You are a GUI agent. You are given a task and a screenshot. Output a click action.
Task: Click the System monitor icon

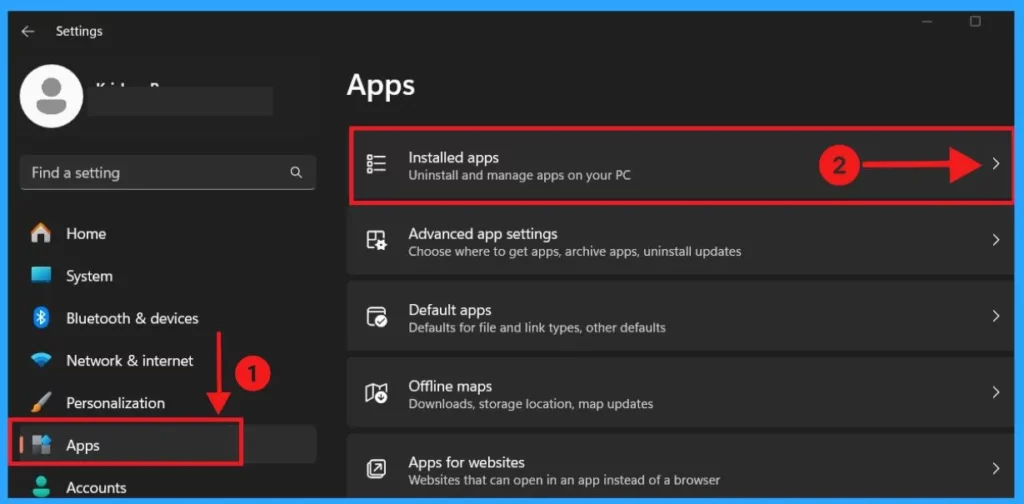[41, 276]
